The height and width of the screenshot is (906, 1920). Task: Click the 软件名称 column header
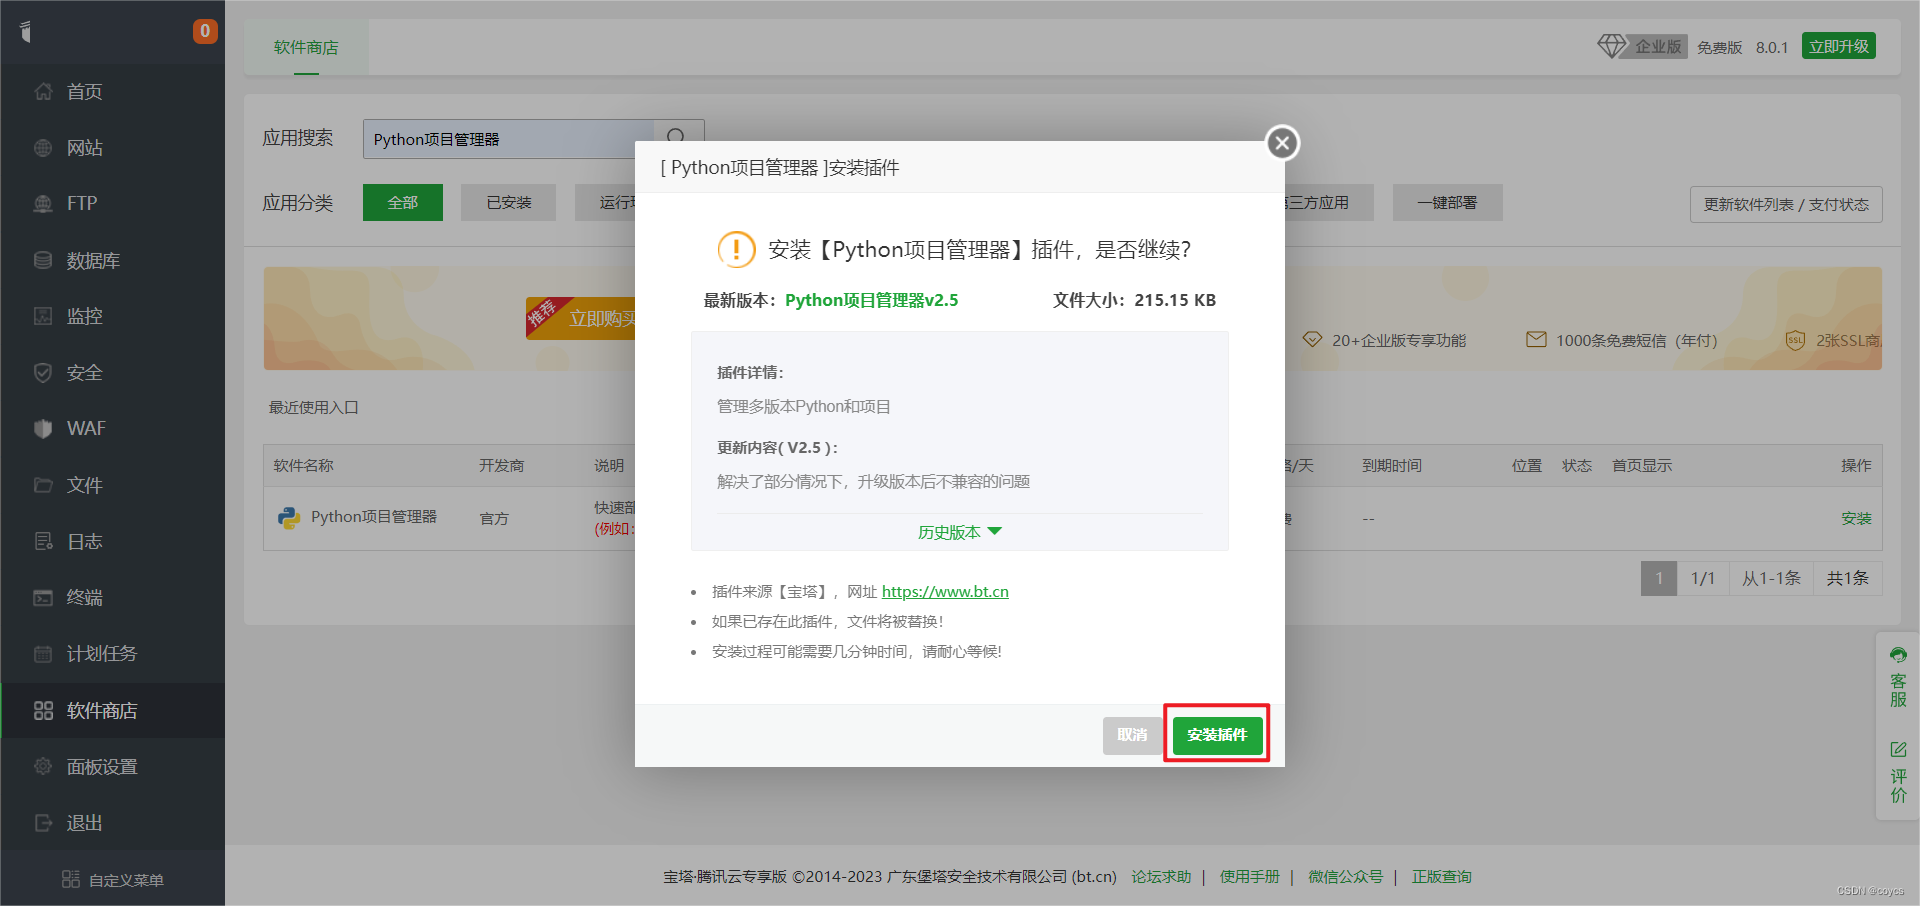[304, 466]
